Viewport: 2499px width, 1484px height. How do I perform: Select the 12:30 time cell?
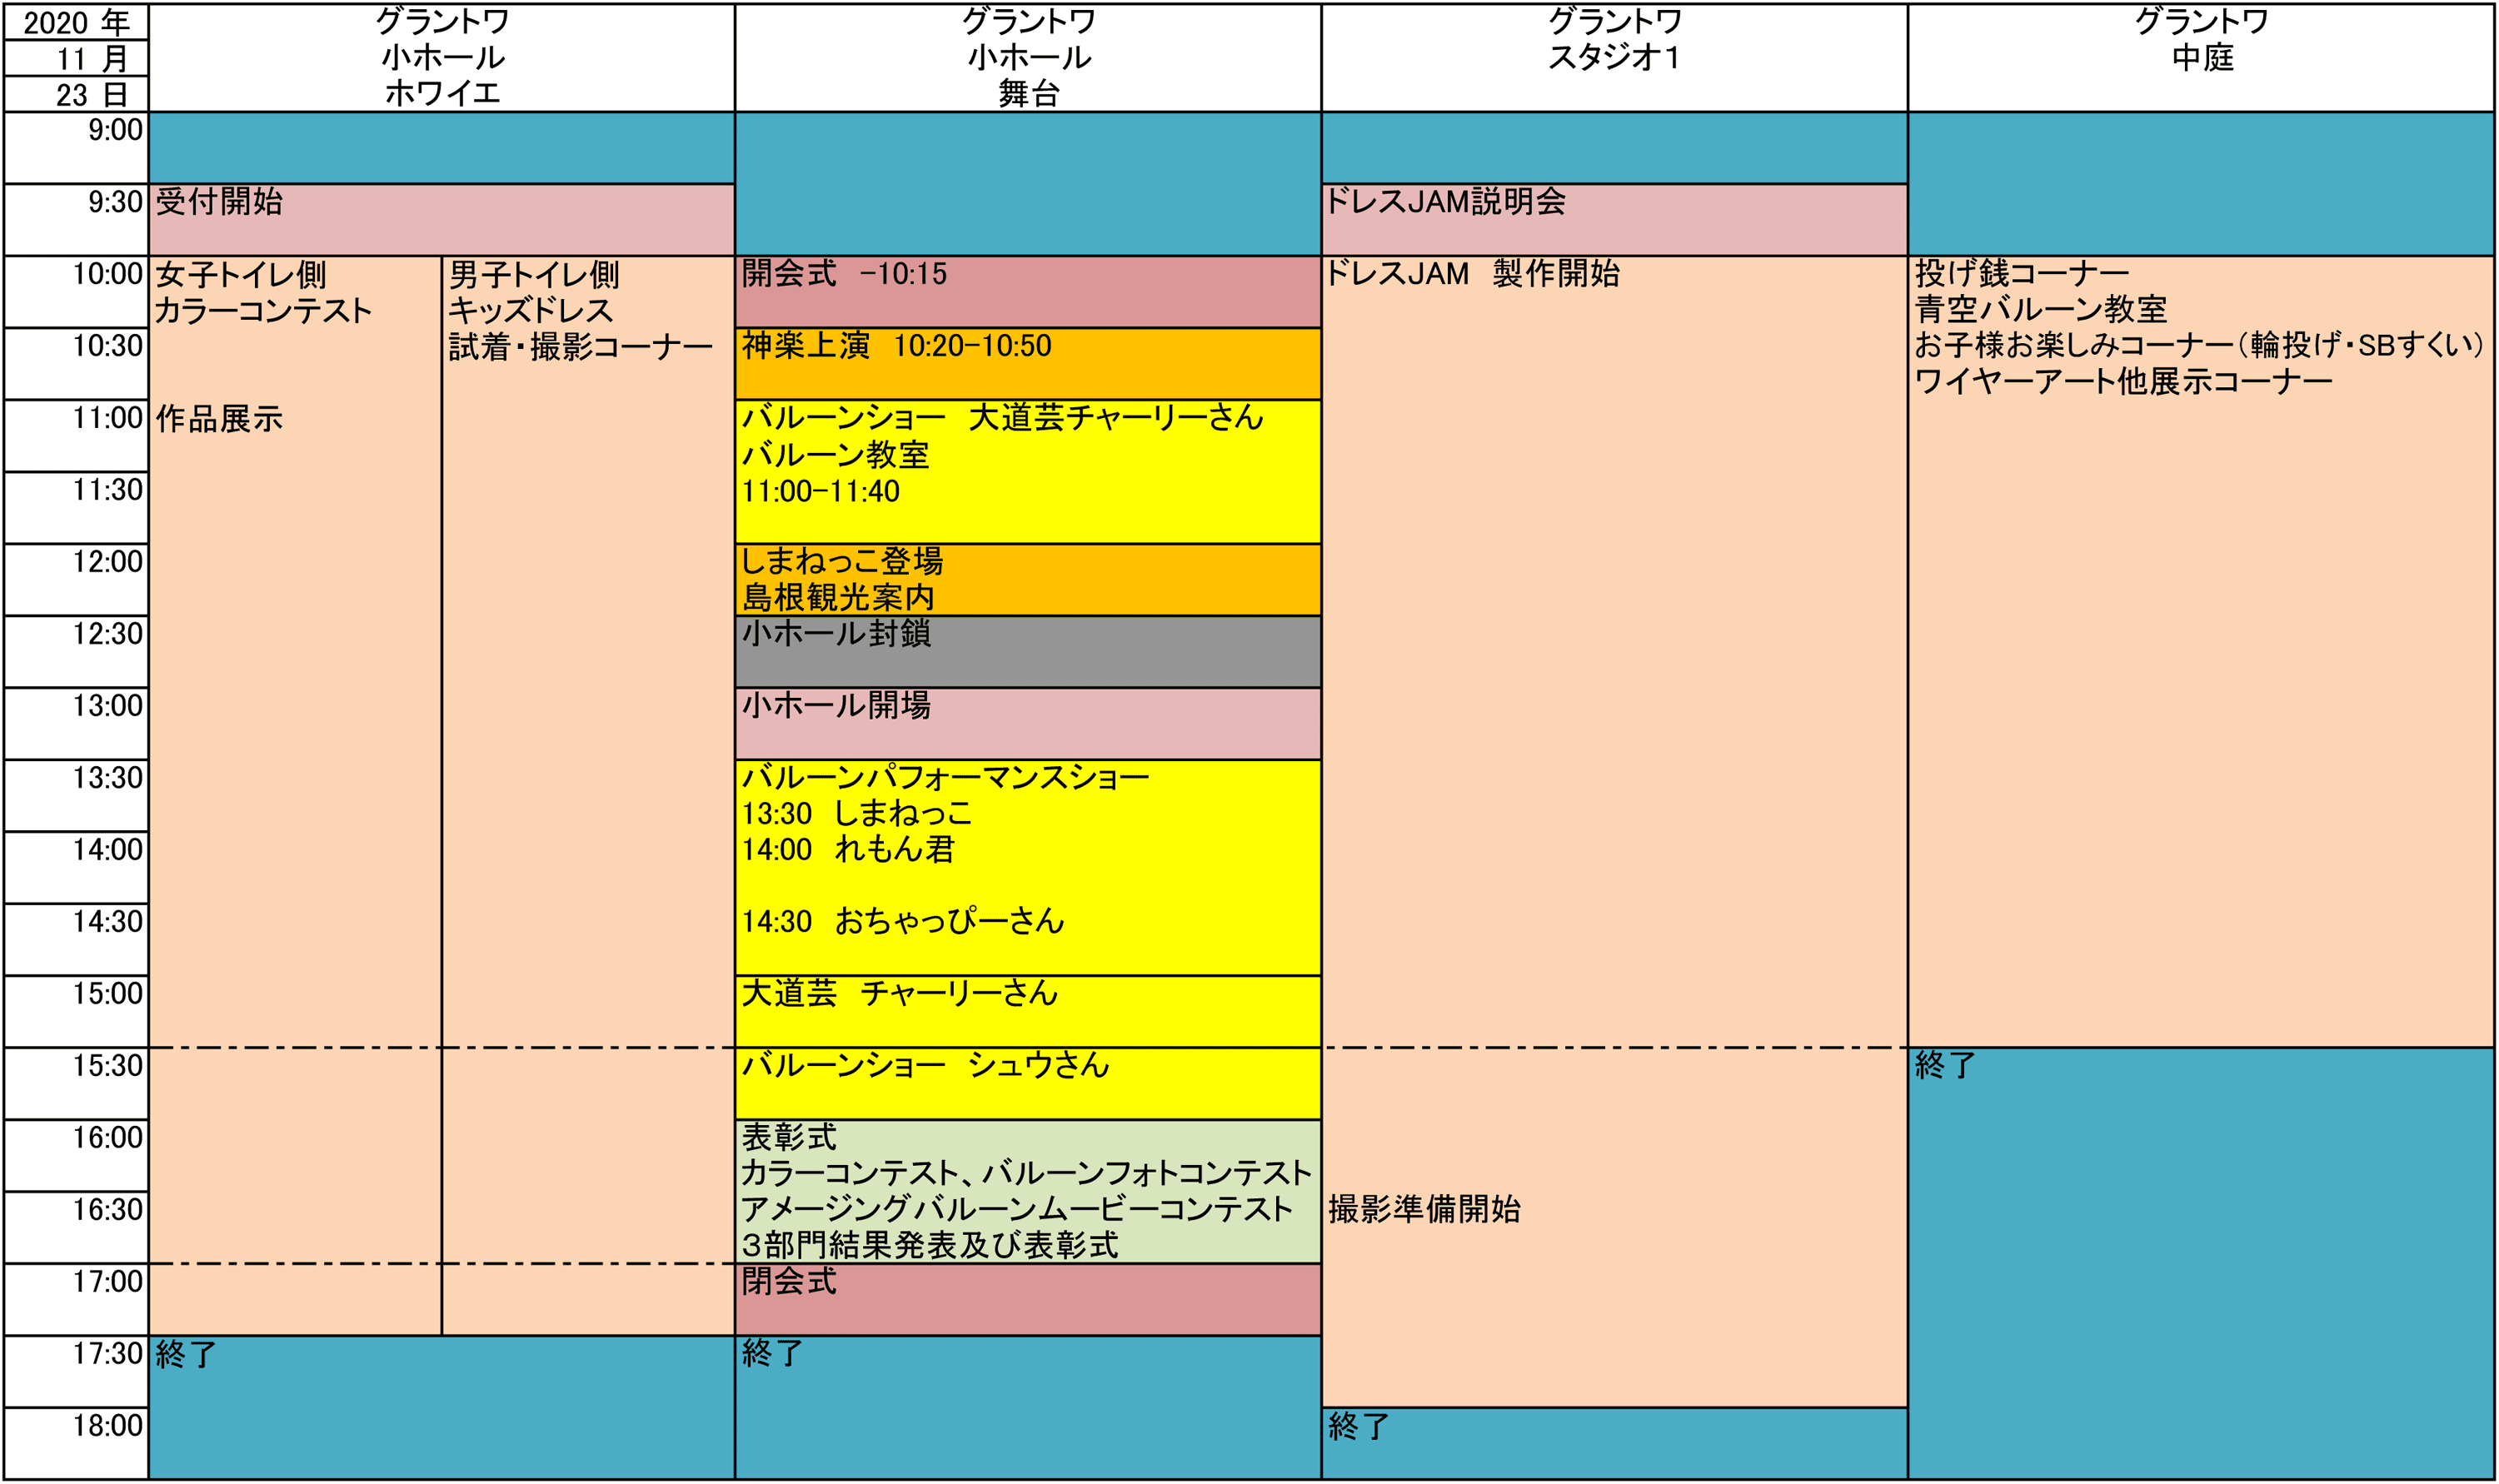(76, 652)
